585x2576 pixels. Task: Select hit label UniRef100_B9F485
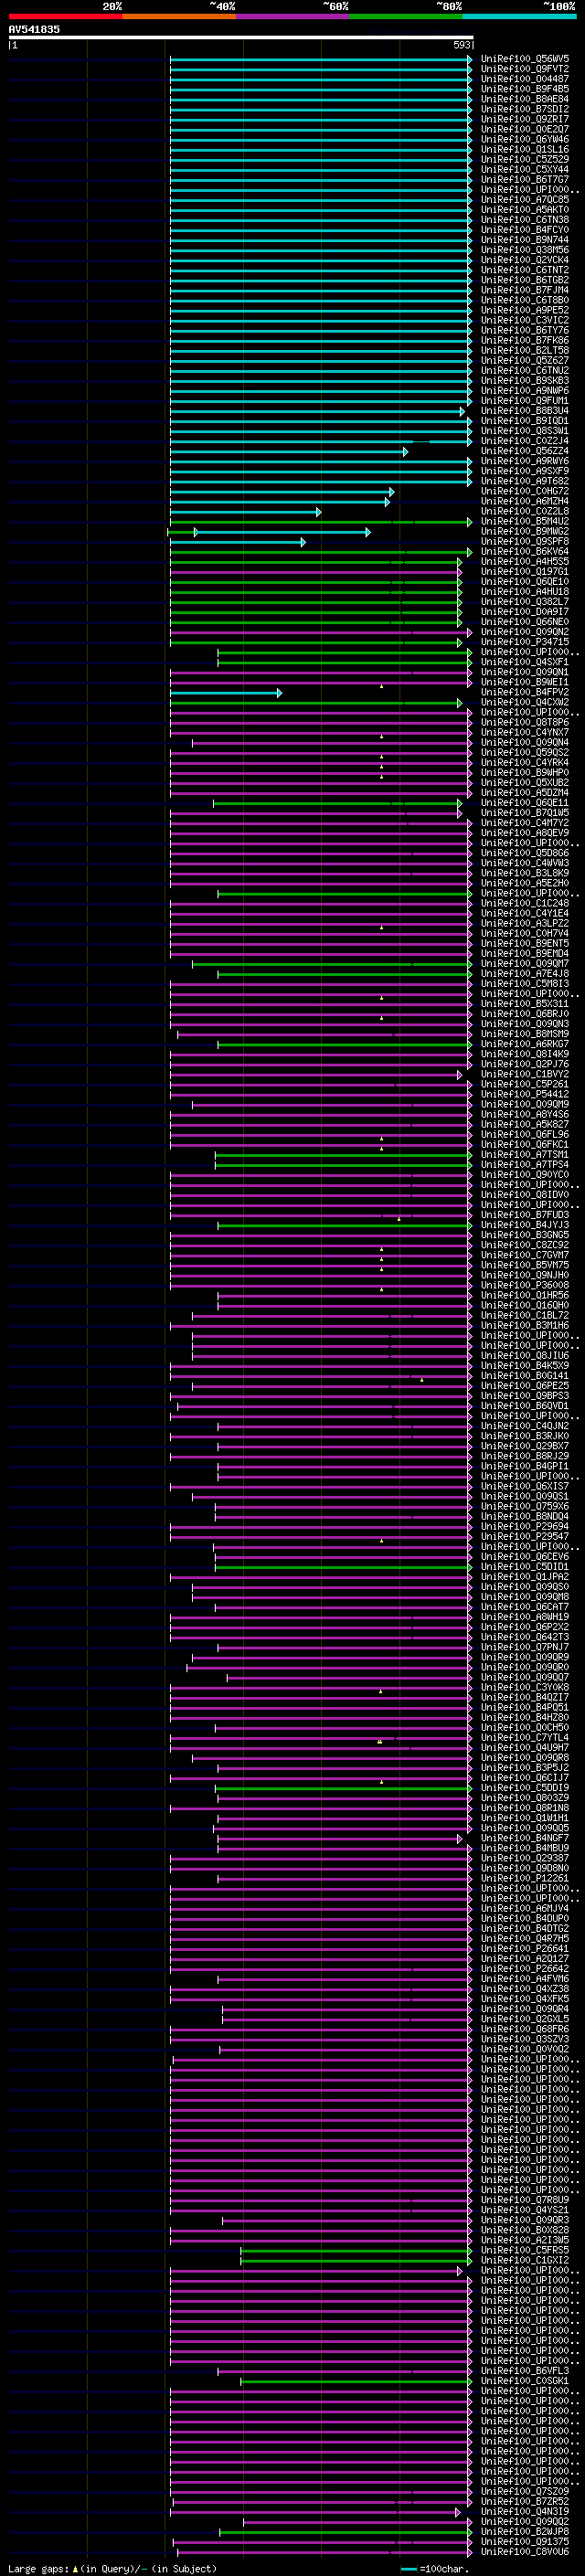click(x=525, y=89)
